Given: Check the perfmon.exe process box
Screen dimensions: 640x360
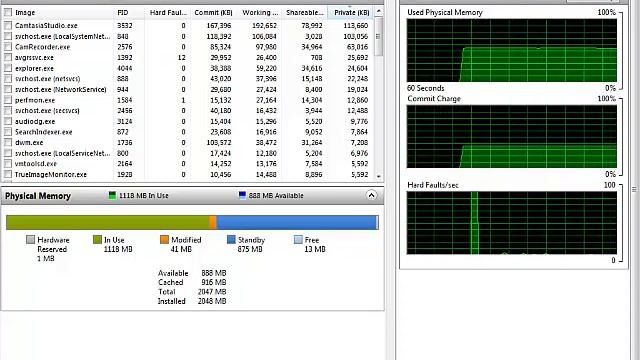Looking at the screenshot, I should pyautogui.click(x=8, y=100).
